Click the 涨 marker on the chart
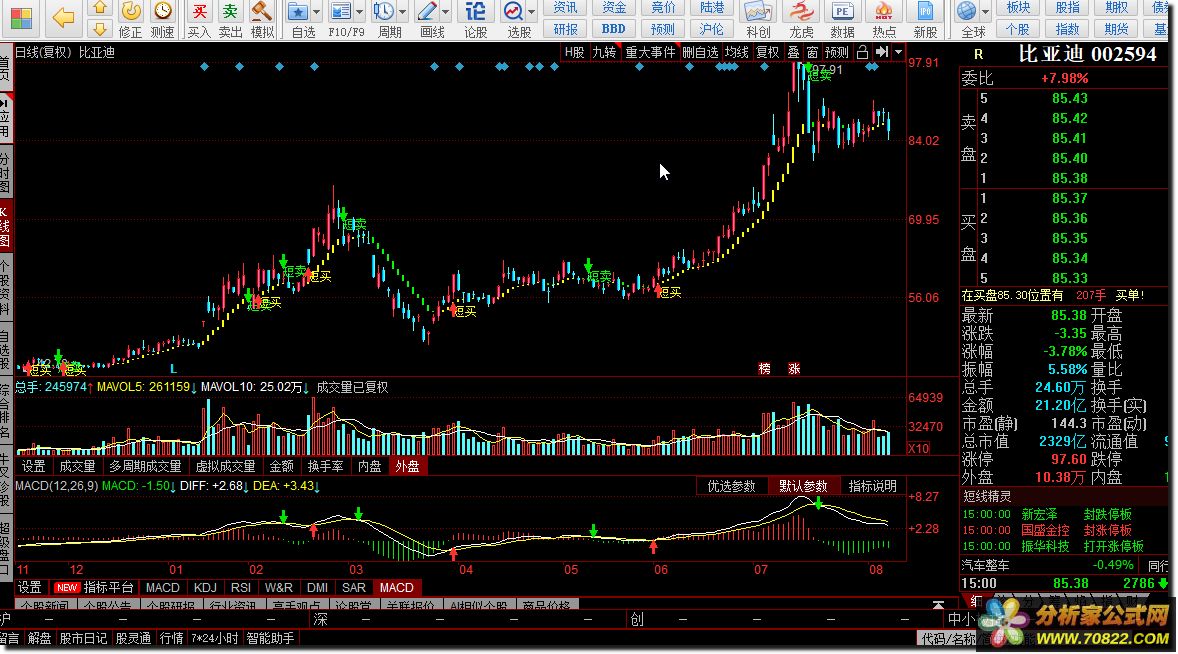This screenshot has width=1178, height=654. click(x=794, y=369)
